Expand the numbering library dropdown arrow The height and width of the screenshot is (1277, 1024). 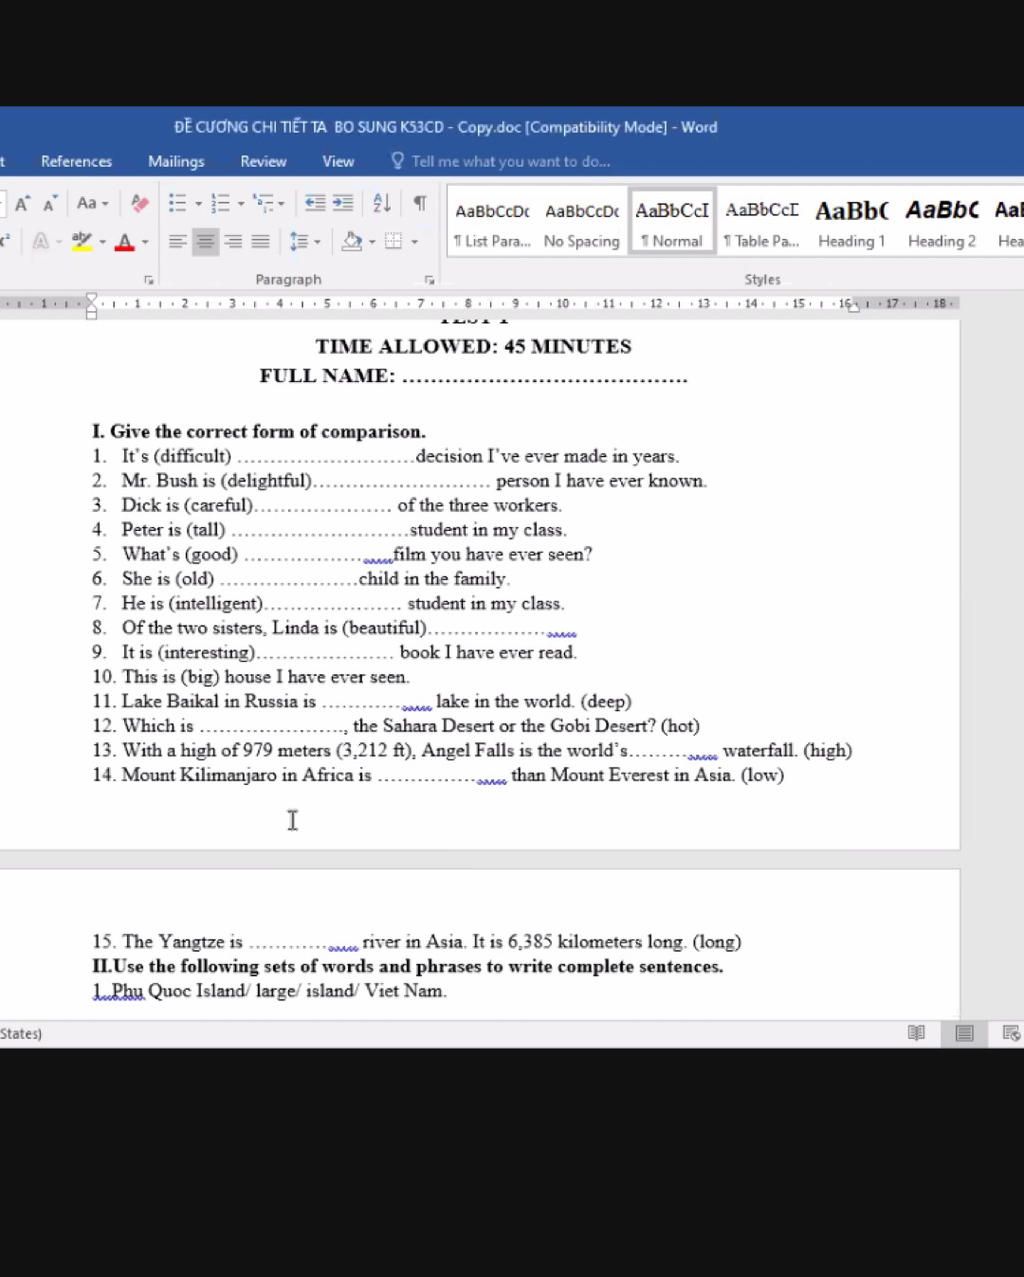pyautogui.click(x=241, y=204)
